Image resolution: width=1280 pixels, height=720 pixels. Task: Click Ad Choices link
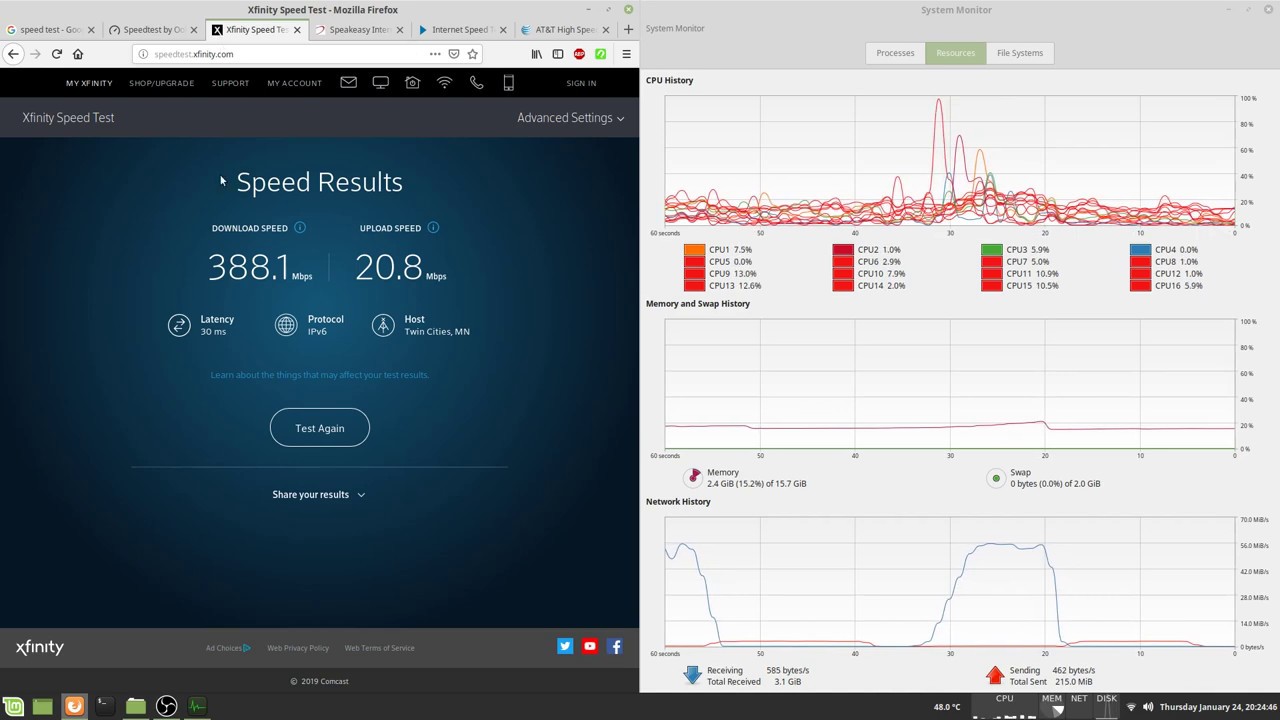tap(228, 648)
